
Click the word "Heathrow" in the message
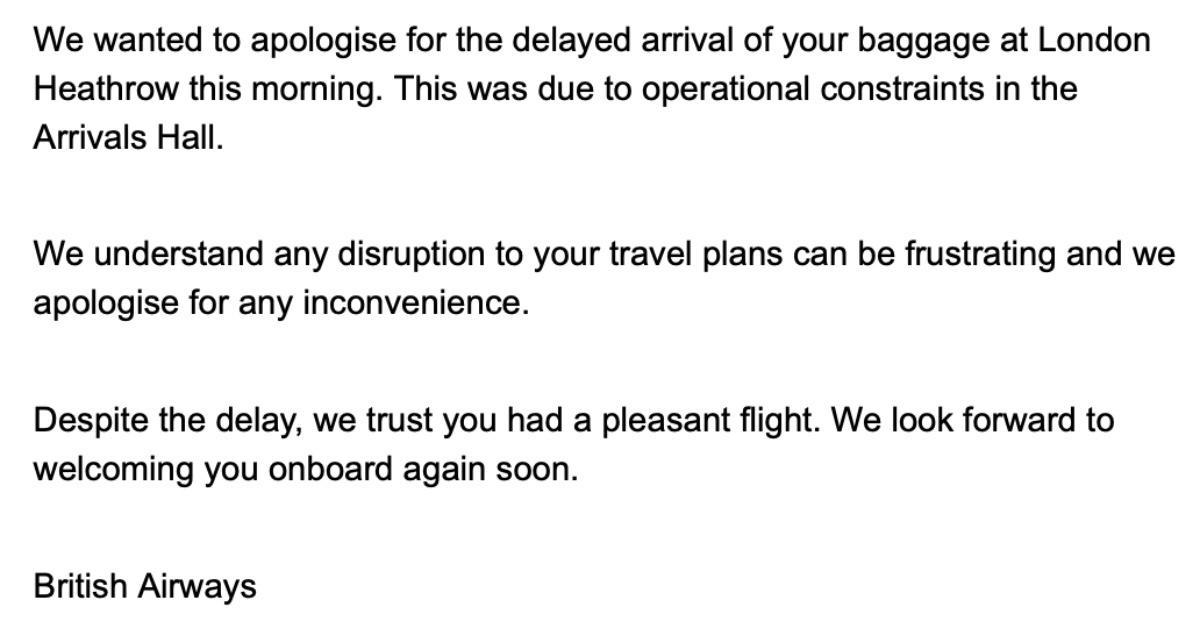pyautogui.click(x=106, y=89)
